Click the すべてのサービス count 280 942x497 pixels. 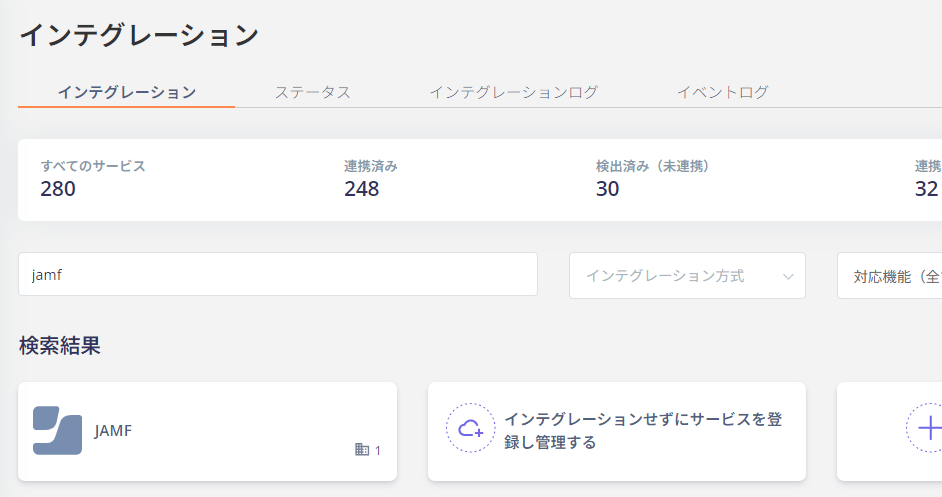pyautogui.click(x=58, y=189)
